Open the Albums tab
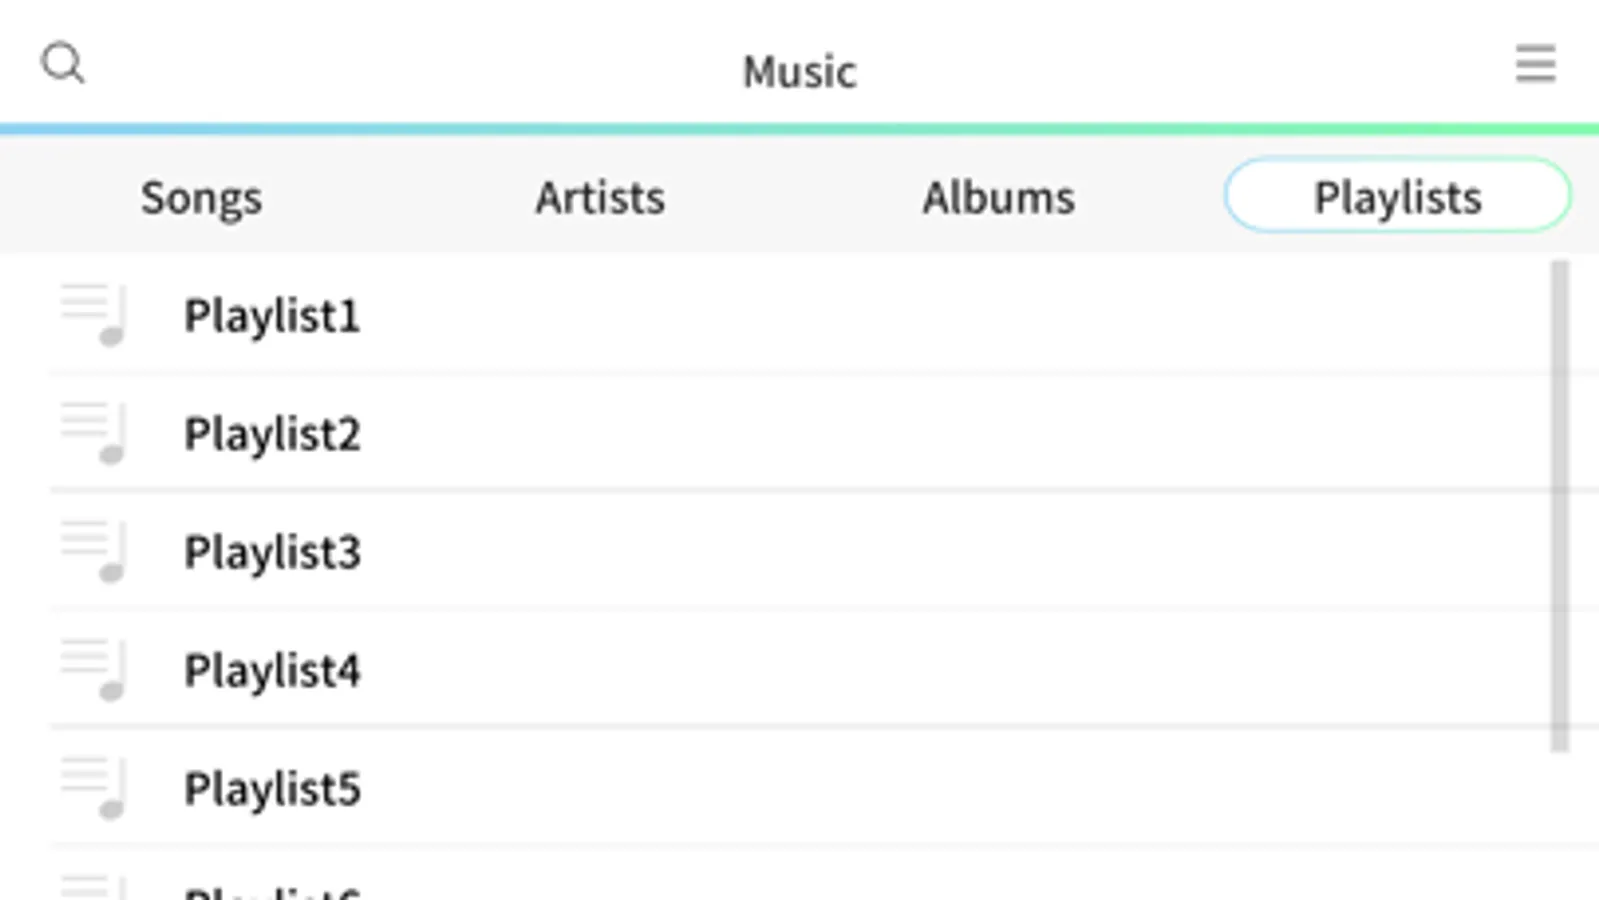Viewport: 1599px width, 900px height. tap(998, 197)
